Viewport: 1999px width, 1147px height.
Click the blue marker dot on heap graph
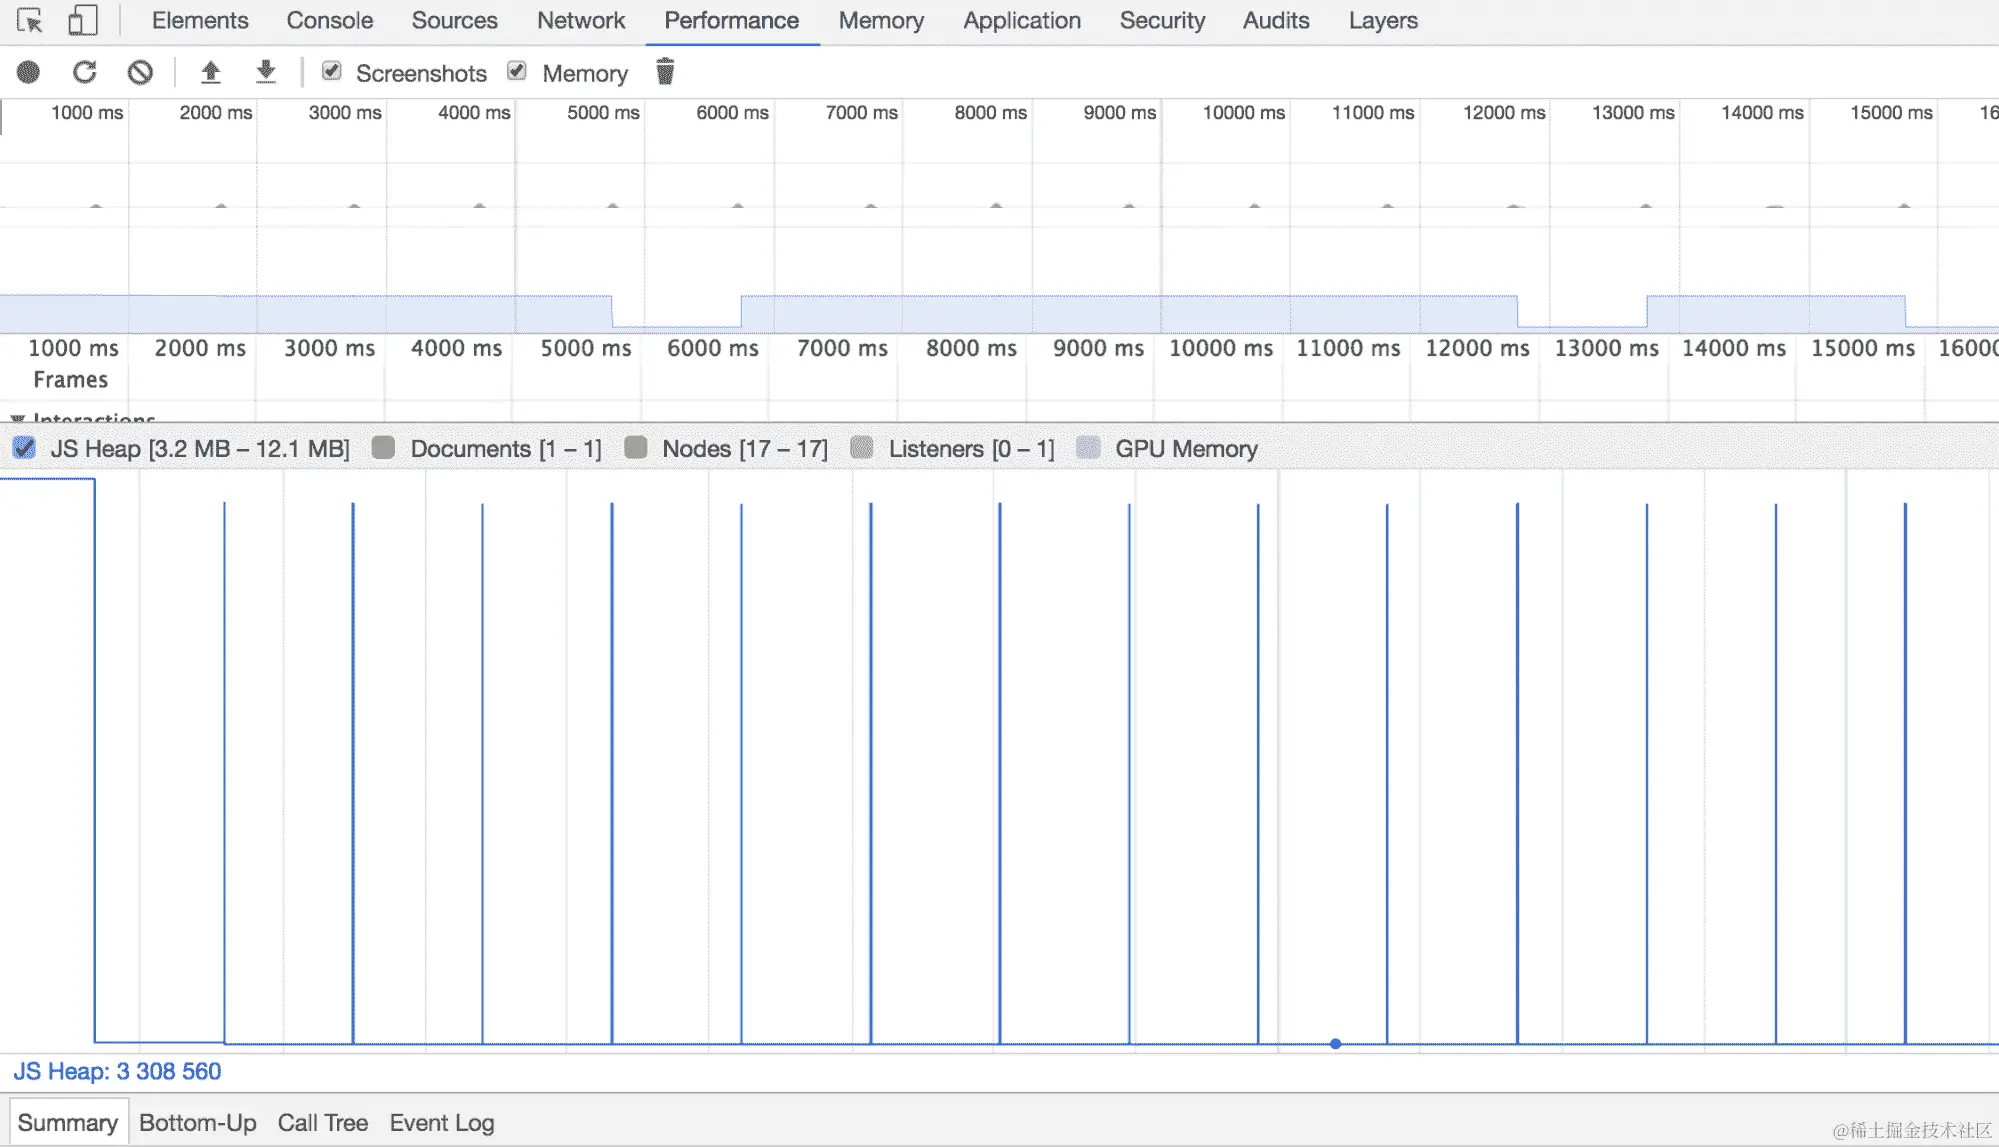[x=1335, y=1043]
